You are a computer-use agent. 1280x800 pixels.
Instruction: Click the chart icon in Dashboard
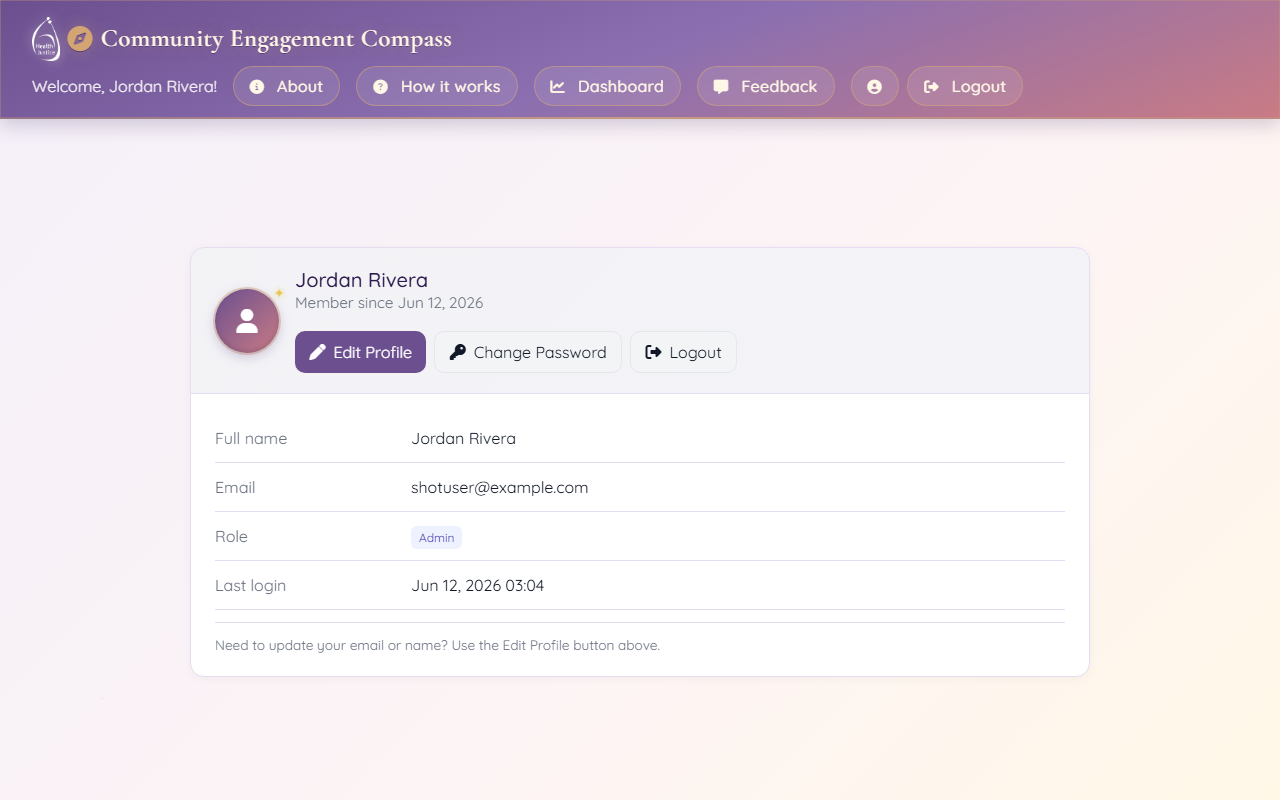[x=558, y=87]
